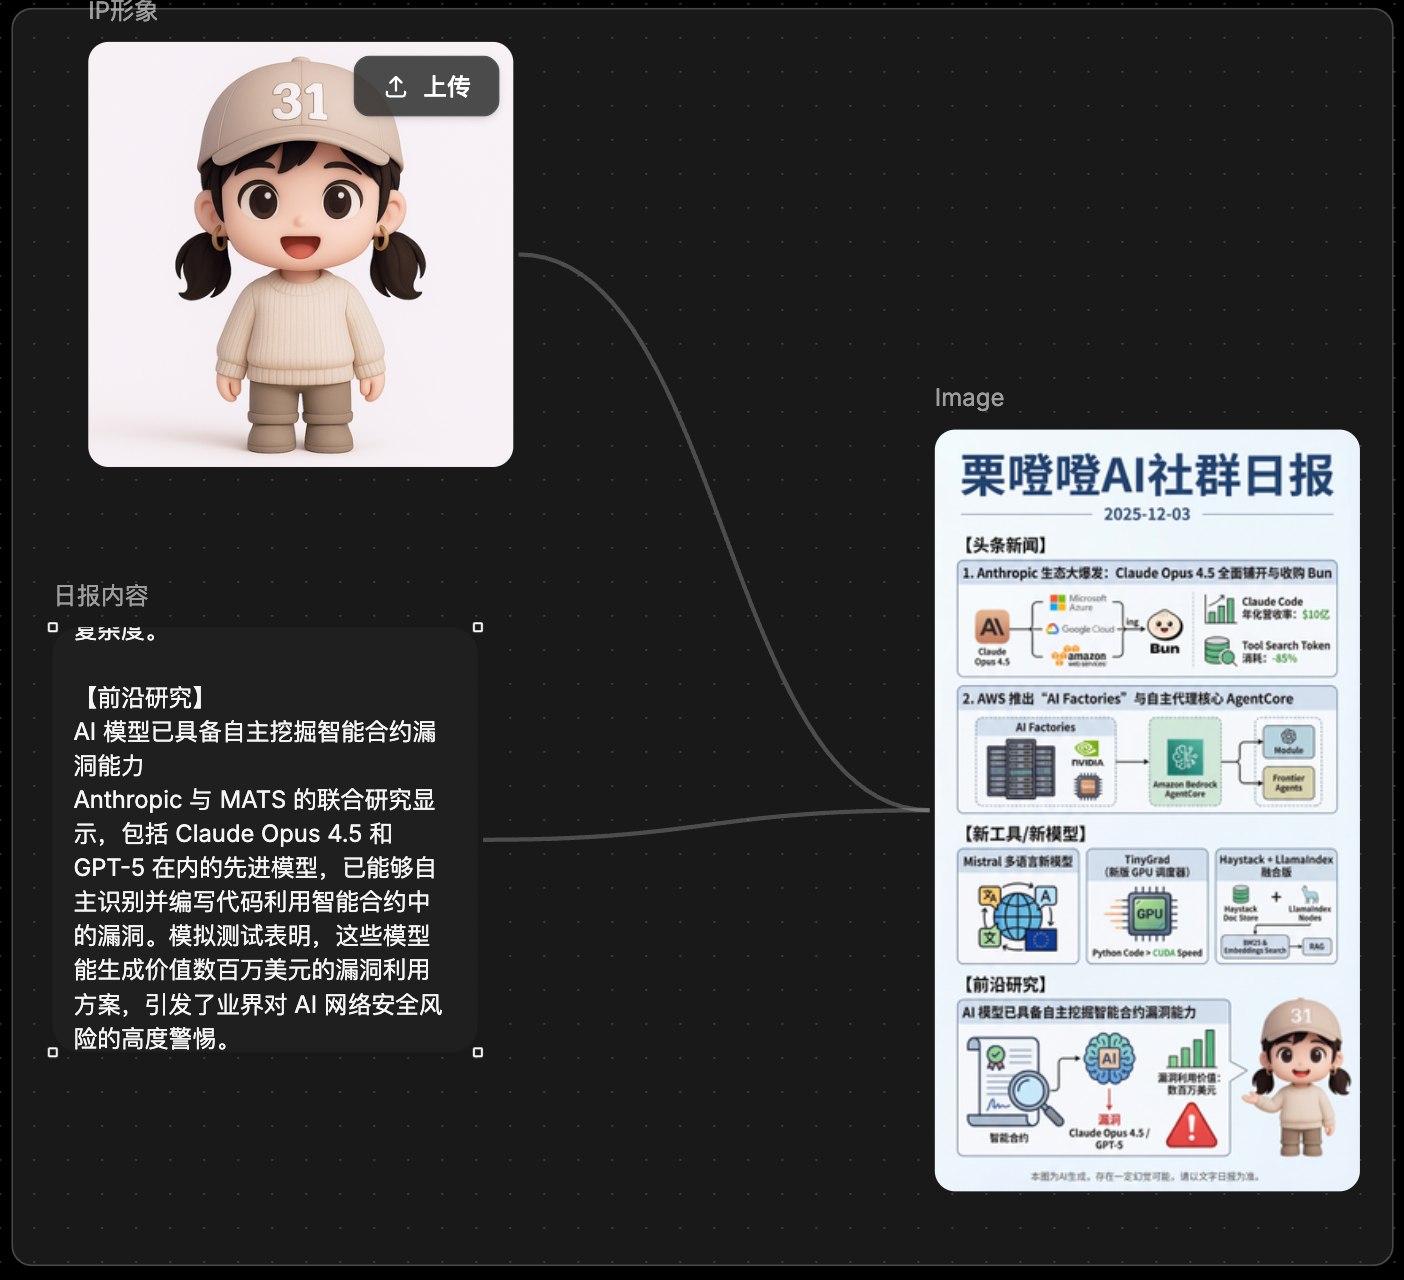Screen dimensions: 1404x1280
Task: Click the Image node label
Action: pyautogui.click(x=969, y=398)
